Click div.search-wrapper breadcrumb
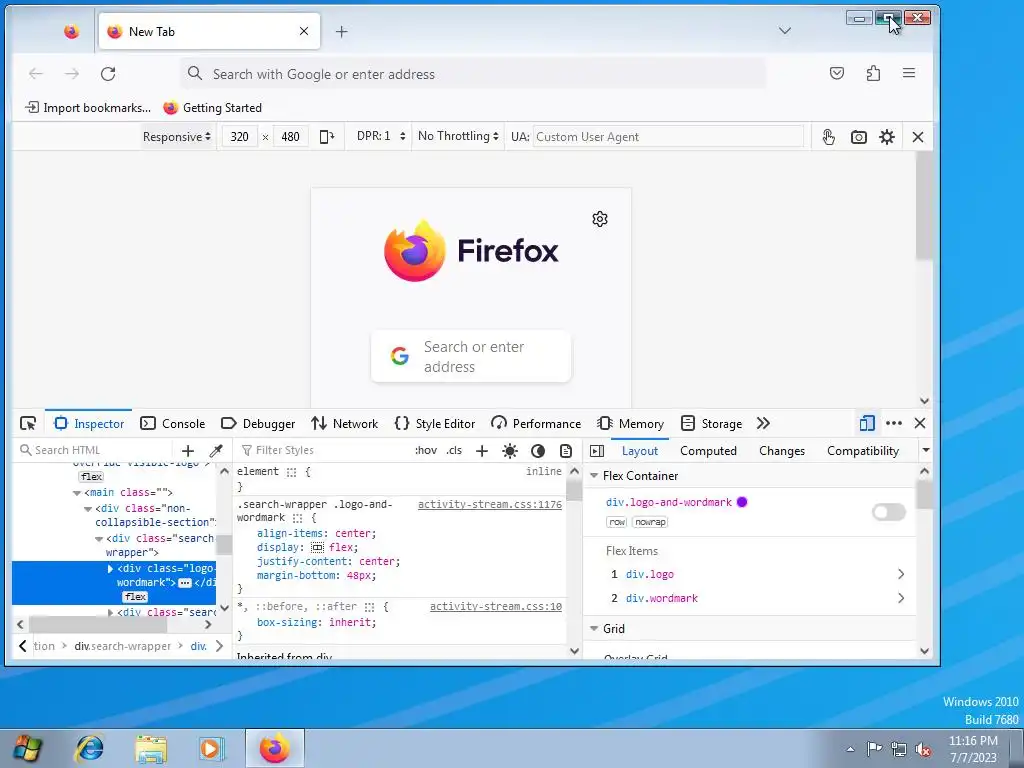 click(123, 646)
